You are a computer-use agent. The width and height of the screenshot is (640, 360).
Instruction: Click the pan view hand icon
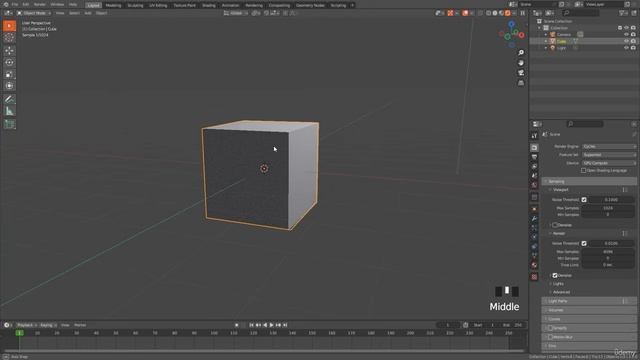pos(521,63)
